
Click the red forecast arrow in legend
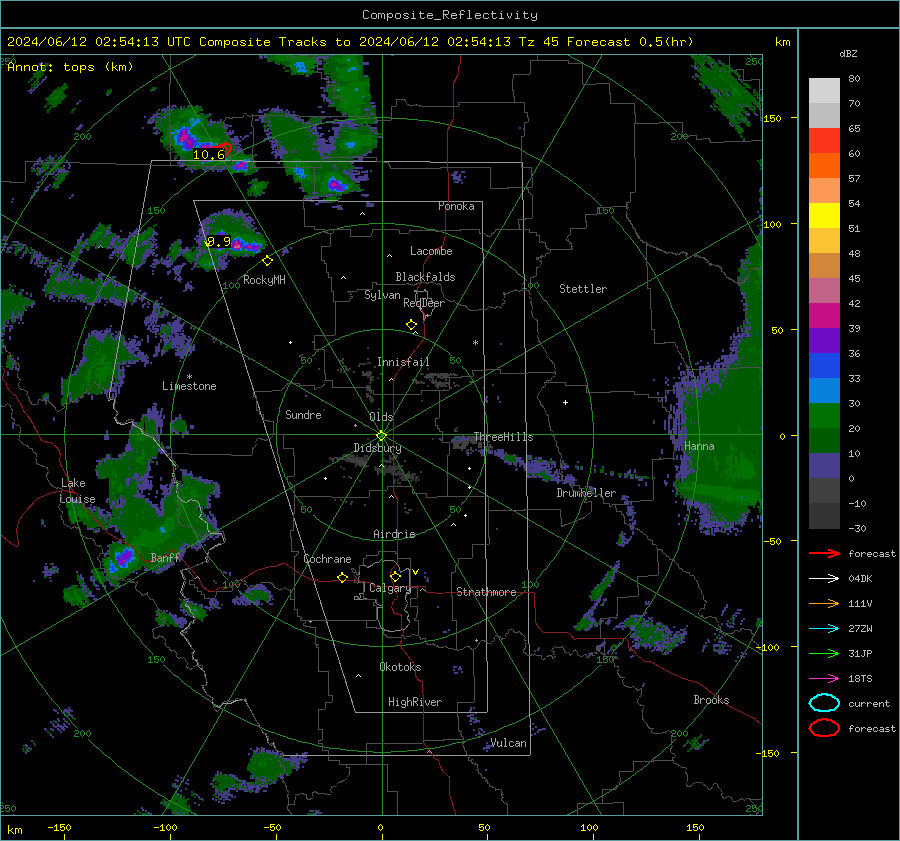point(824,553)
